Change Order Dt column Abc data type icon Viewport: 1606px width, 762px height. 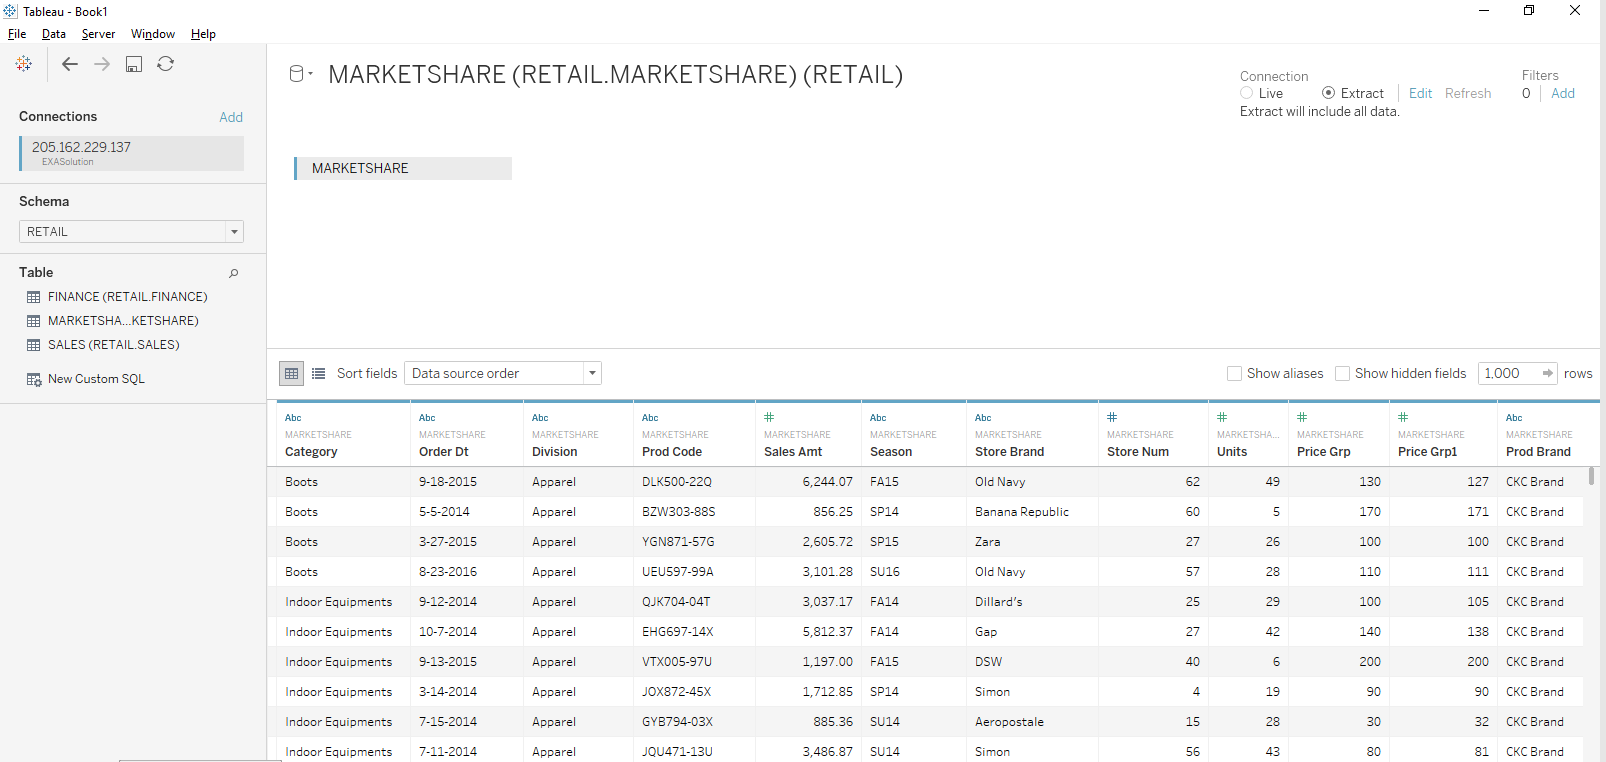point(427,418)
